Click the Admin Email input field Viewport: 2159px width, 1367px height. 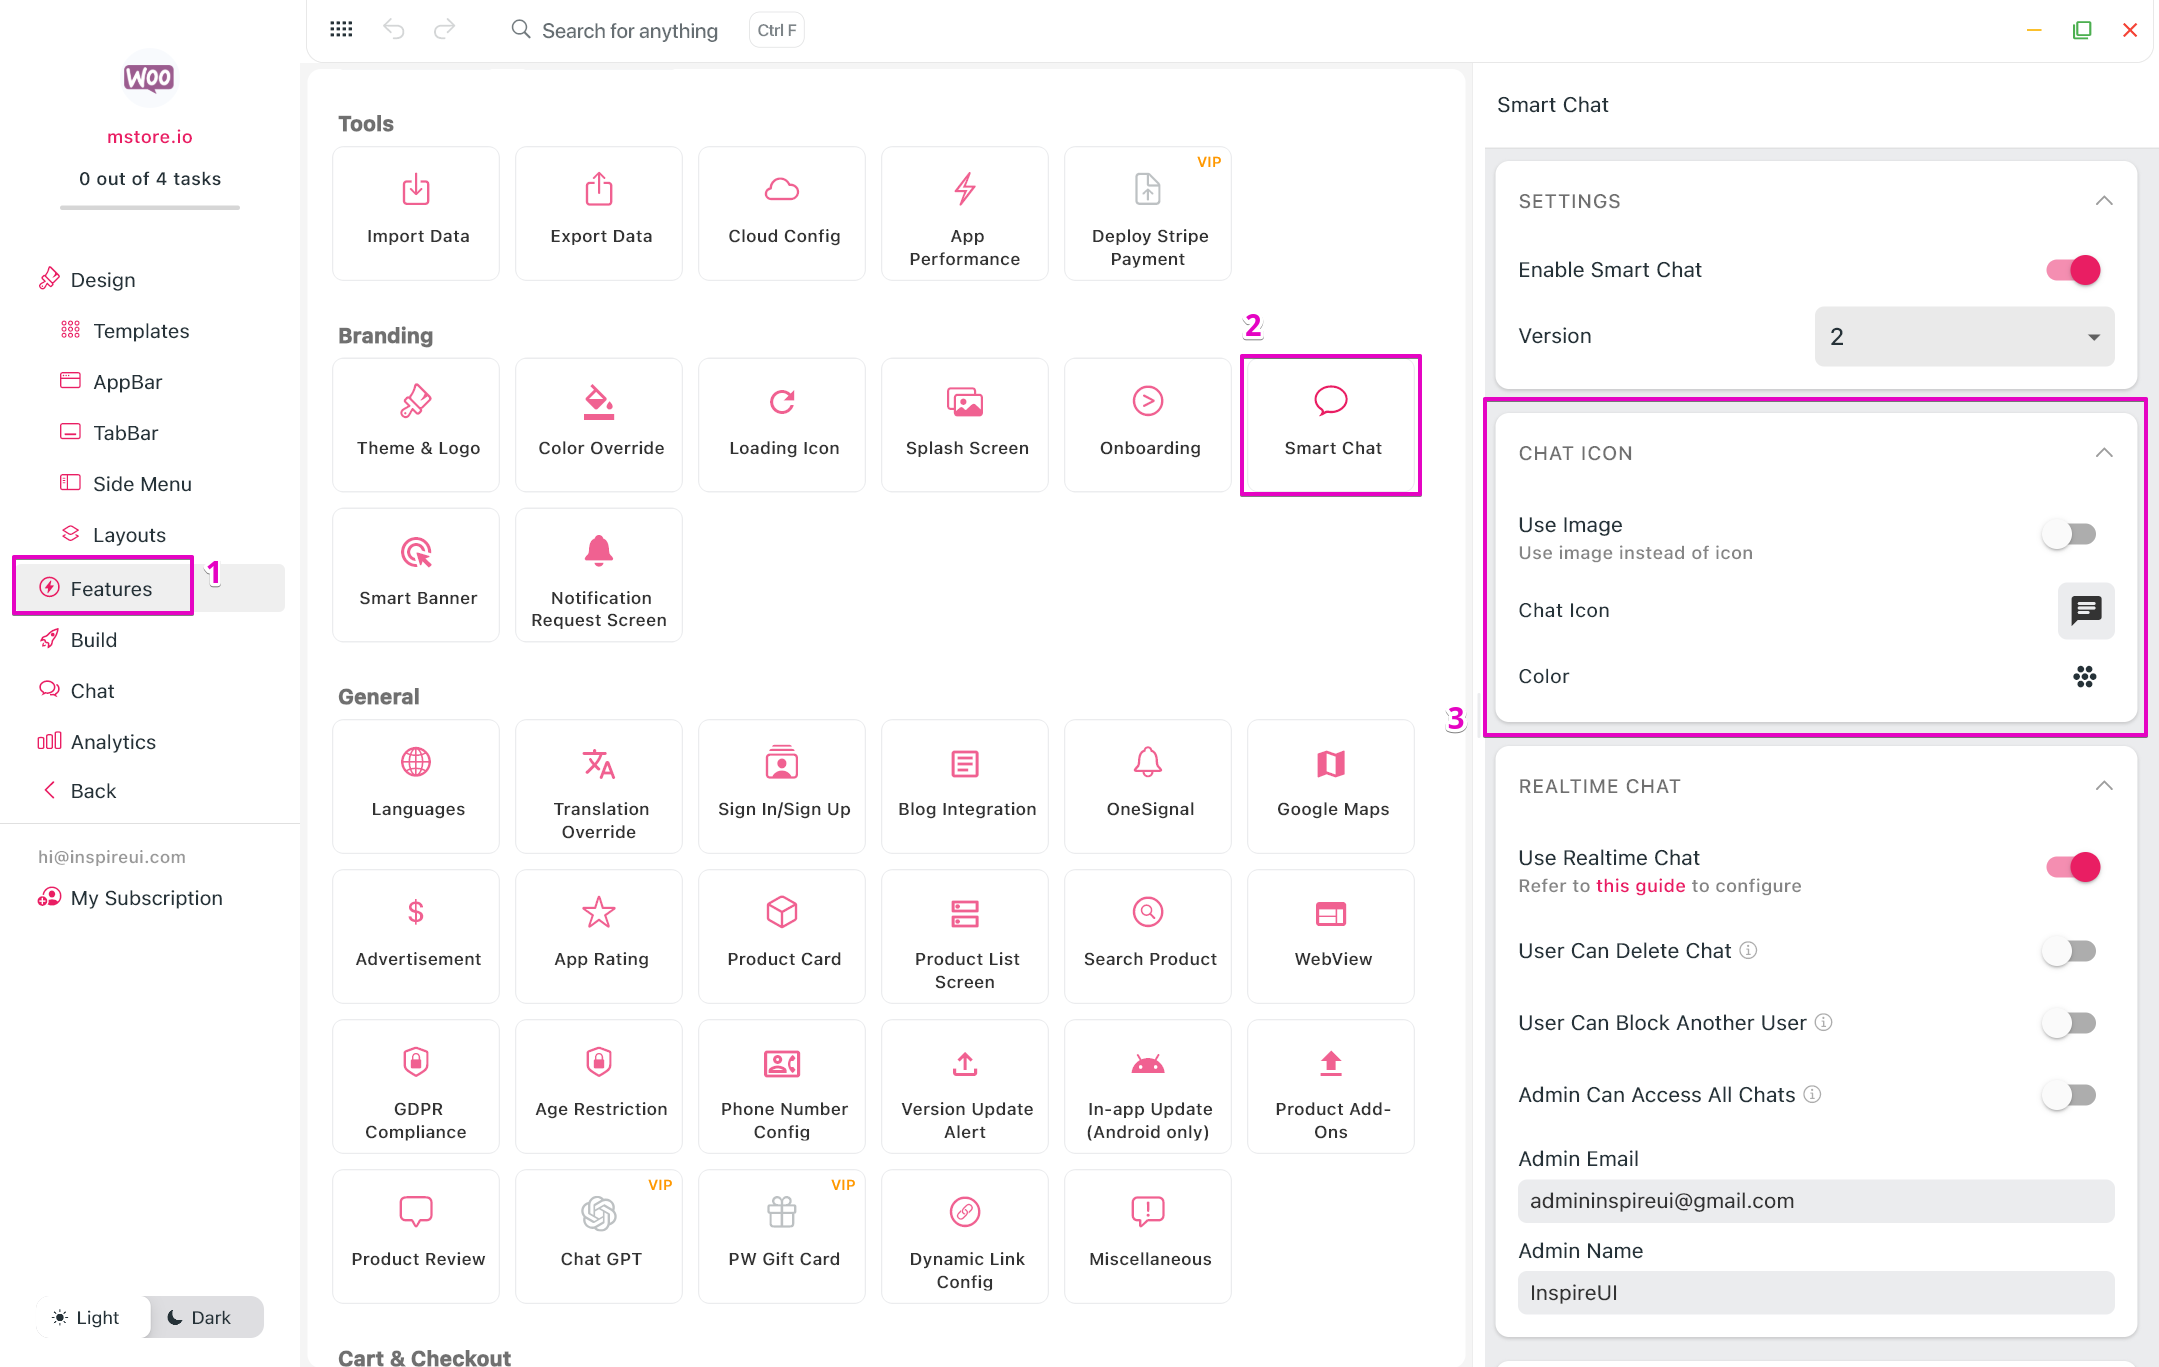pos(1815,1201)
